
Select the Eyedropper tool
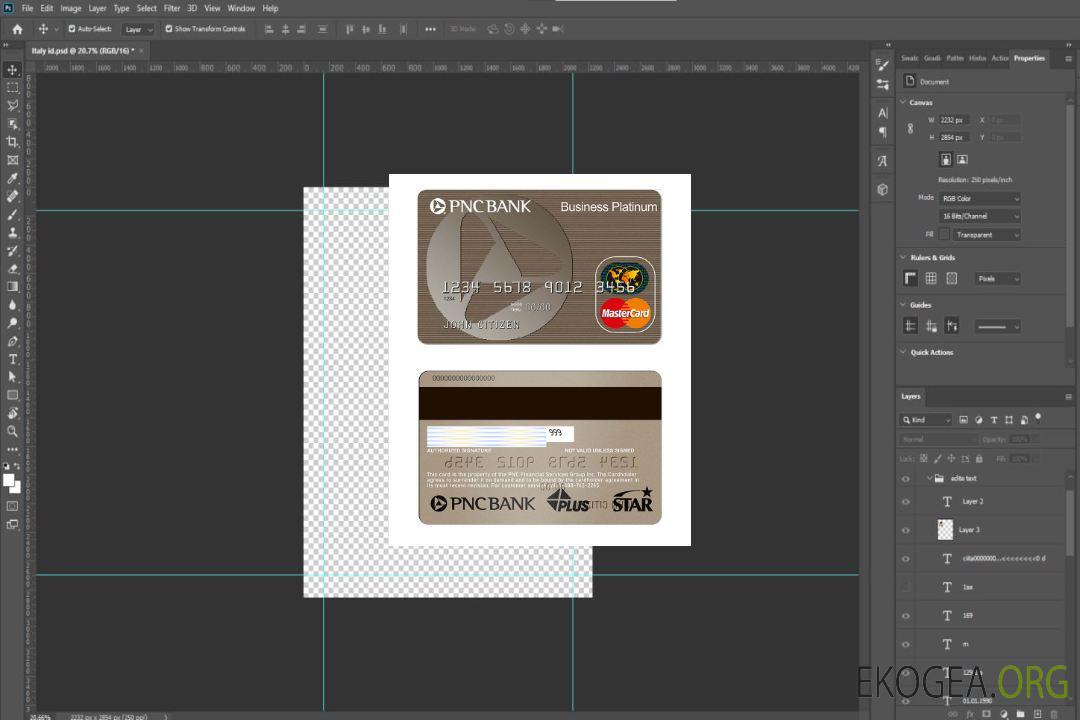(x=12, y=178)
